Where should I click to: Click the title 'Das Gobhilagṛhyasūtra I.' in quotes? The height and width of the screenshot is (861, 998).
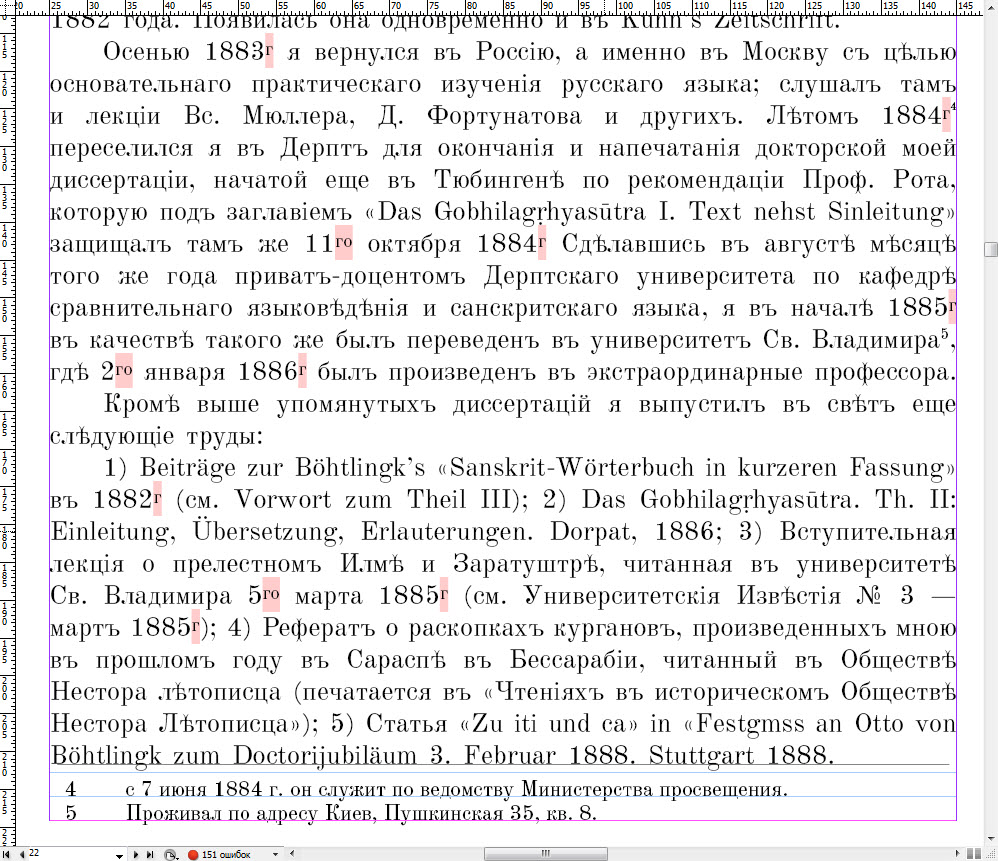tap(526, 212)
